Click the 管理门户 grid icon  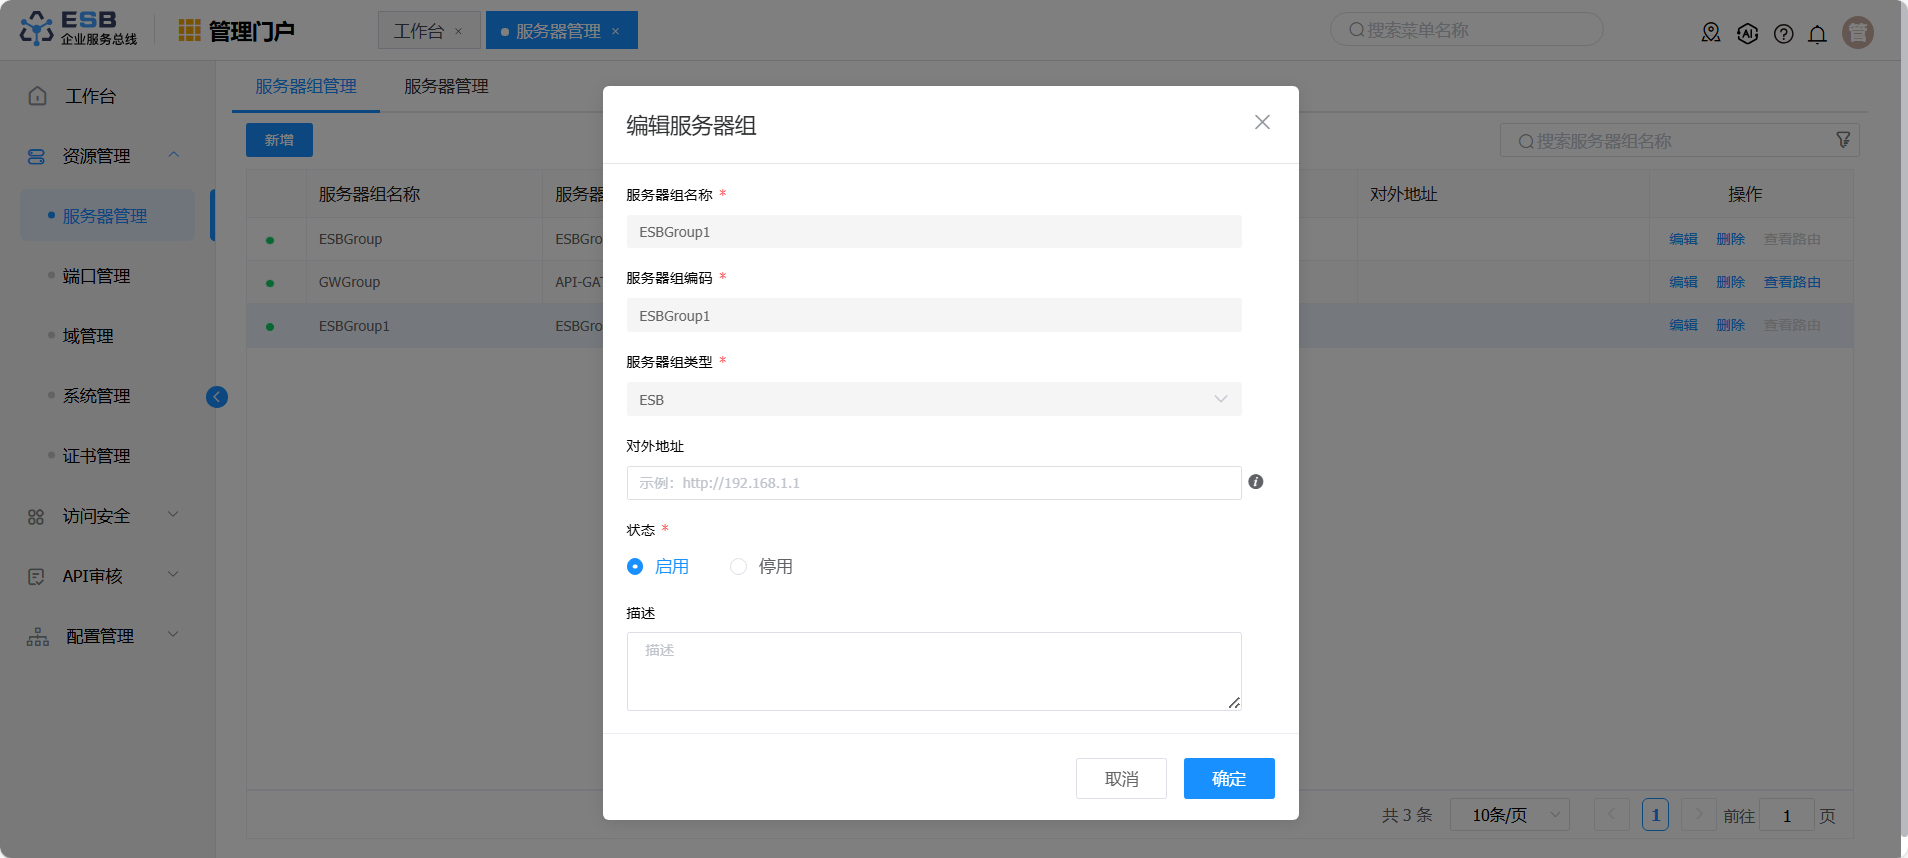[189, 31]
